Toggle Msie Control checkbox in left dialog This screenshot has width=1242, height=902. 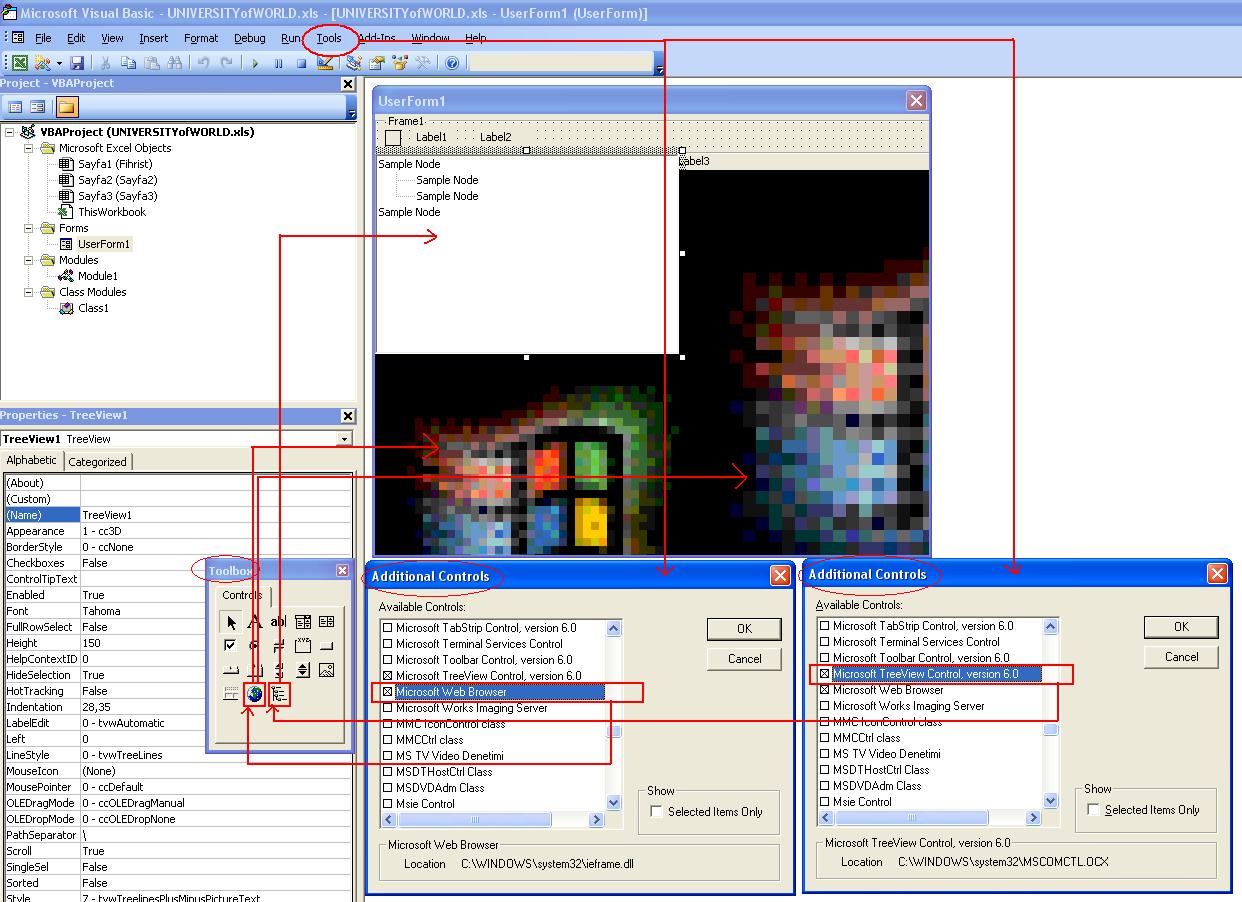(388, 804)
